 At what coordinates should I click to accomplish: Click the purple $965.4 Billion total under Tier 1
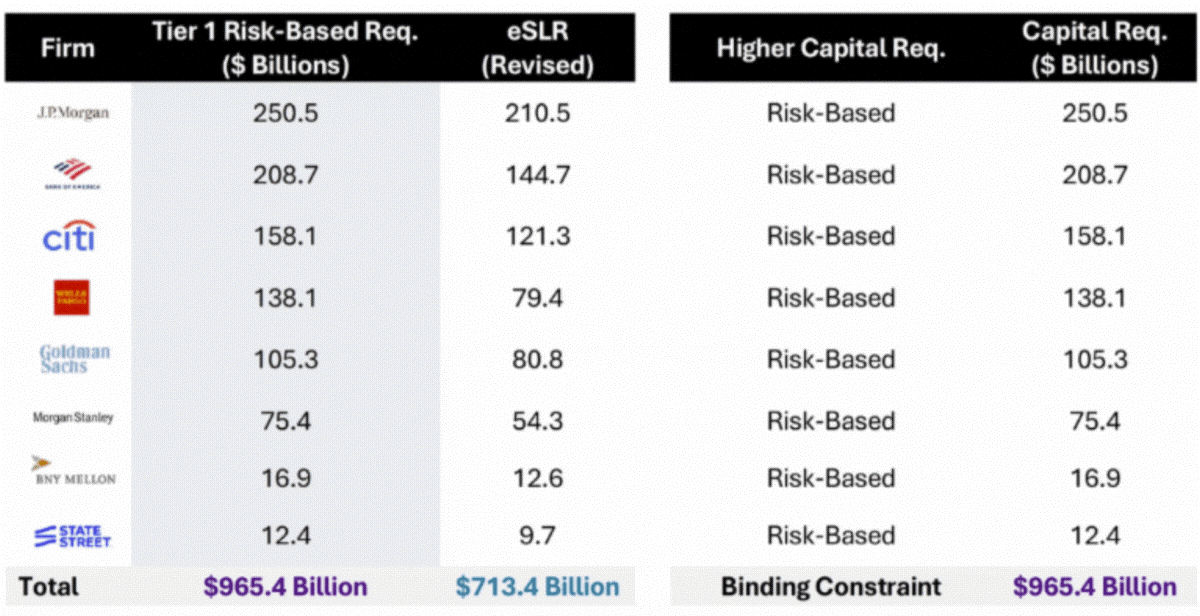(x=285, y=587)
